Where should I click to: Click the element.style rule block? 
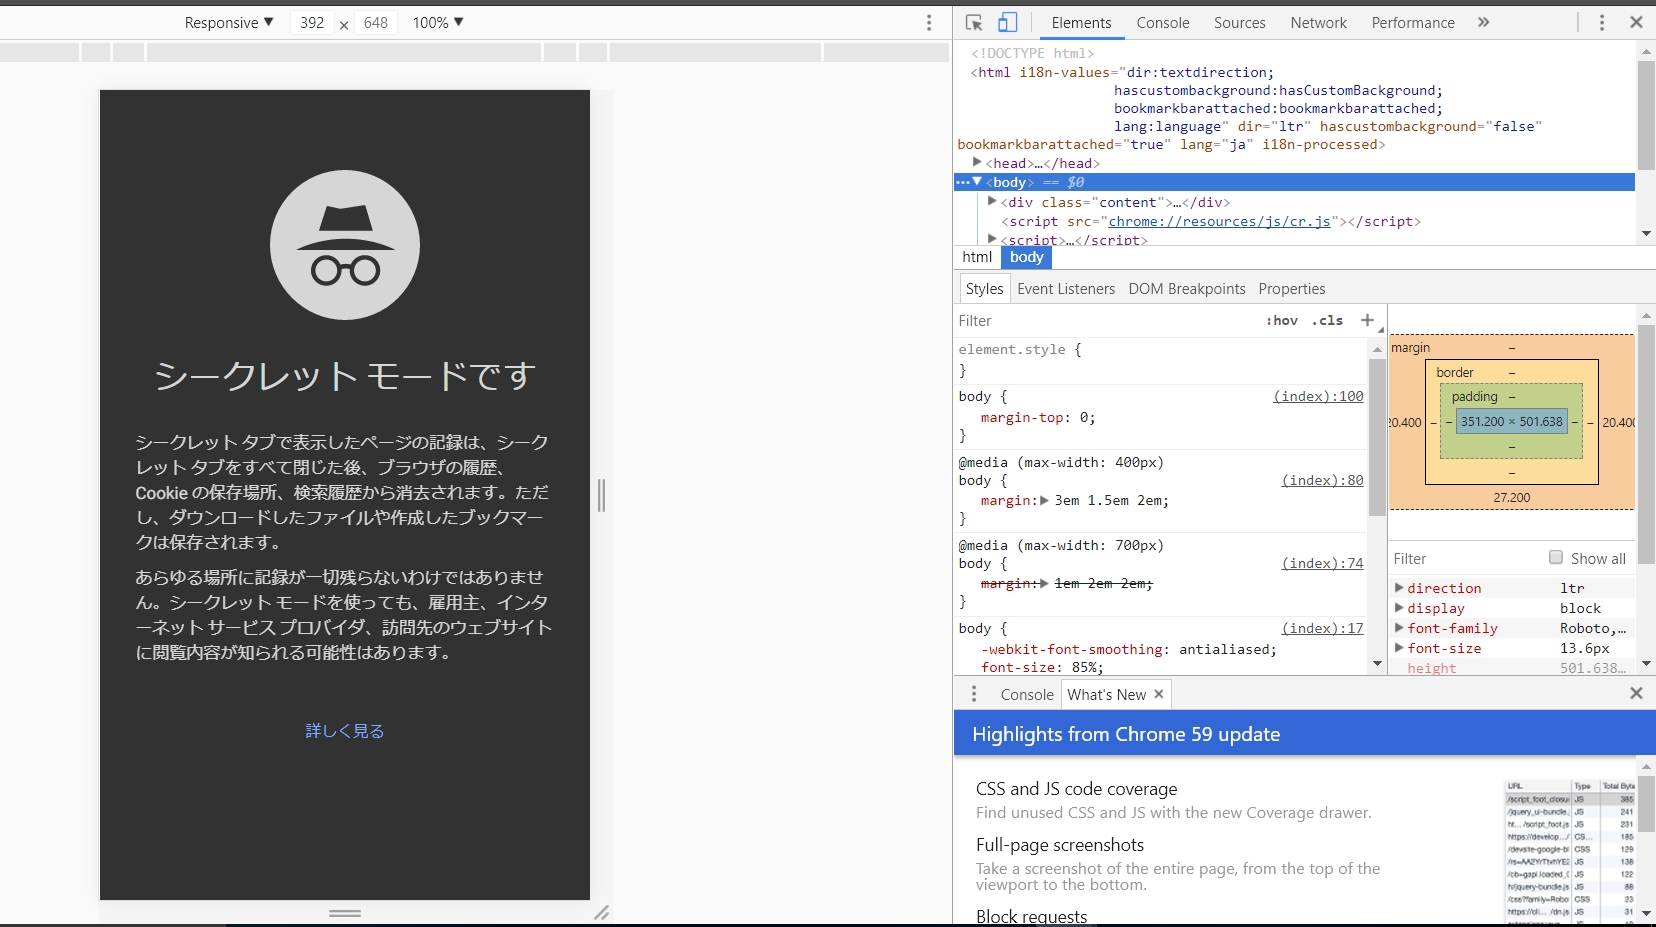point(1161,360)
